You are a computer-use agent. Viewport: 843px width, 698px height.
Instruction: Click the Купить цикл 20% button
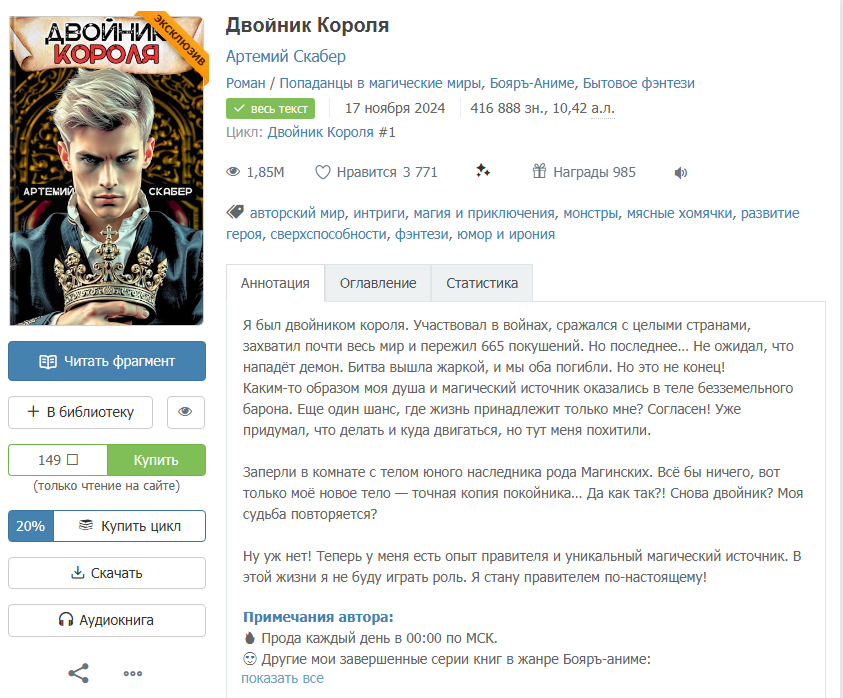pyautogui.click(x=107, y=526)
